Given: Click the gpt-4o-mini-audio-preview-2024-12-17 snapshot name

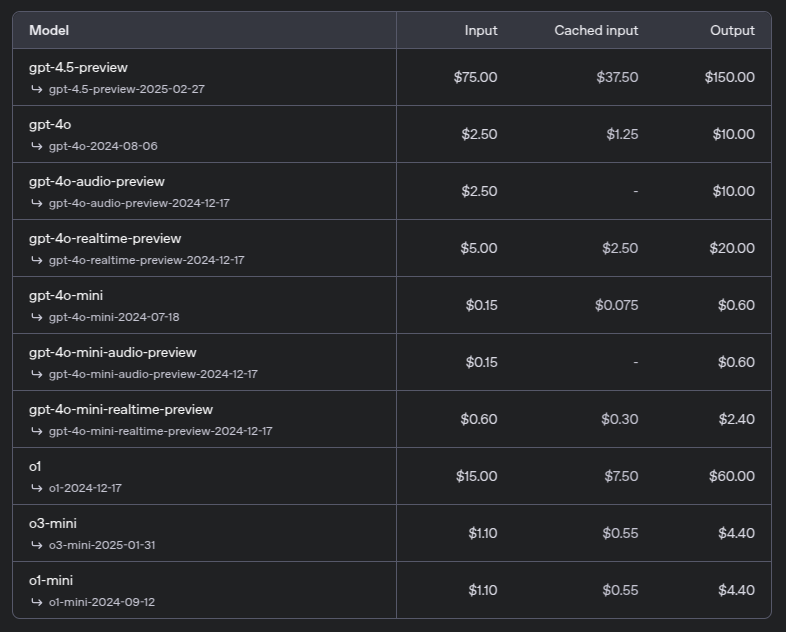Looking at the screenshot, I should coord(153,375).
